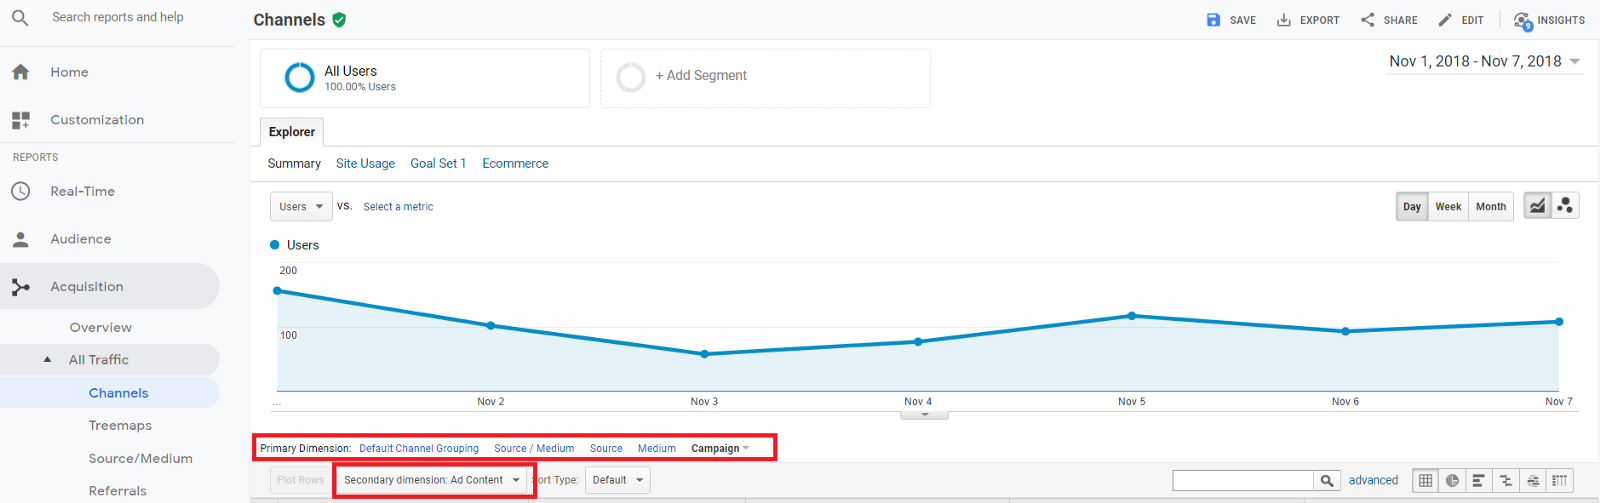Switch to the Ecommerce tab

tap(515, 164)
